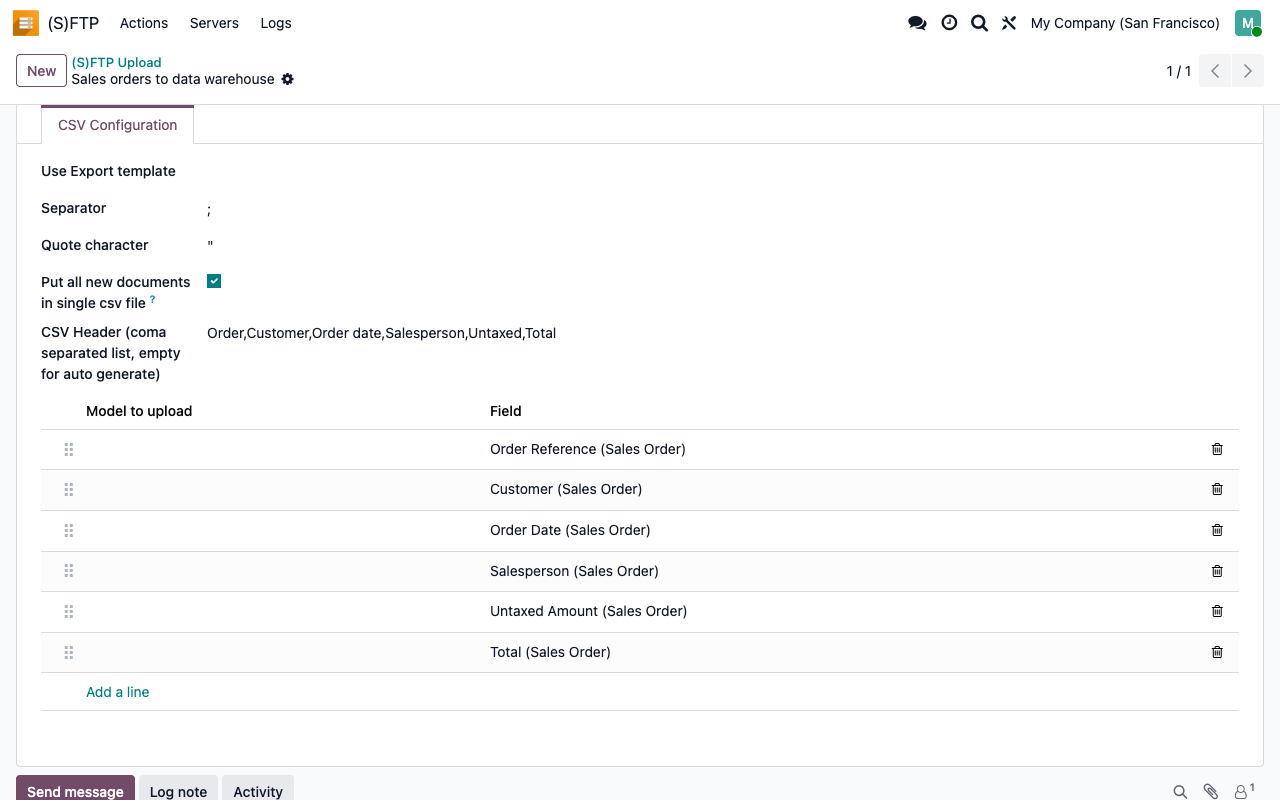Image resolution: width=1280 pixels, height=800 pixels.
Task: Click Send message button
Action: tap(75, 790)
